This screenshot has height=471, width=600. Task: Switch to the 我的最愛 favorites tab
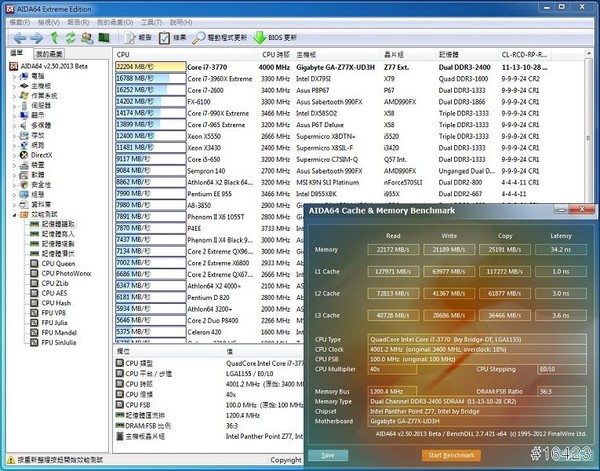[x=48, y=53]
